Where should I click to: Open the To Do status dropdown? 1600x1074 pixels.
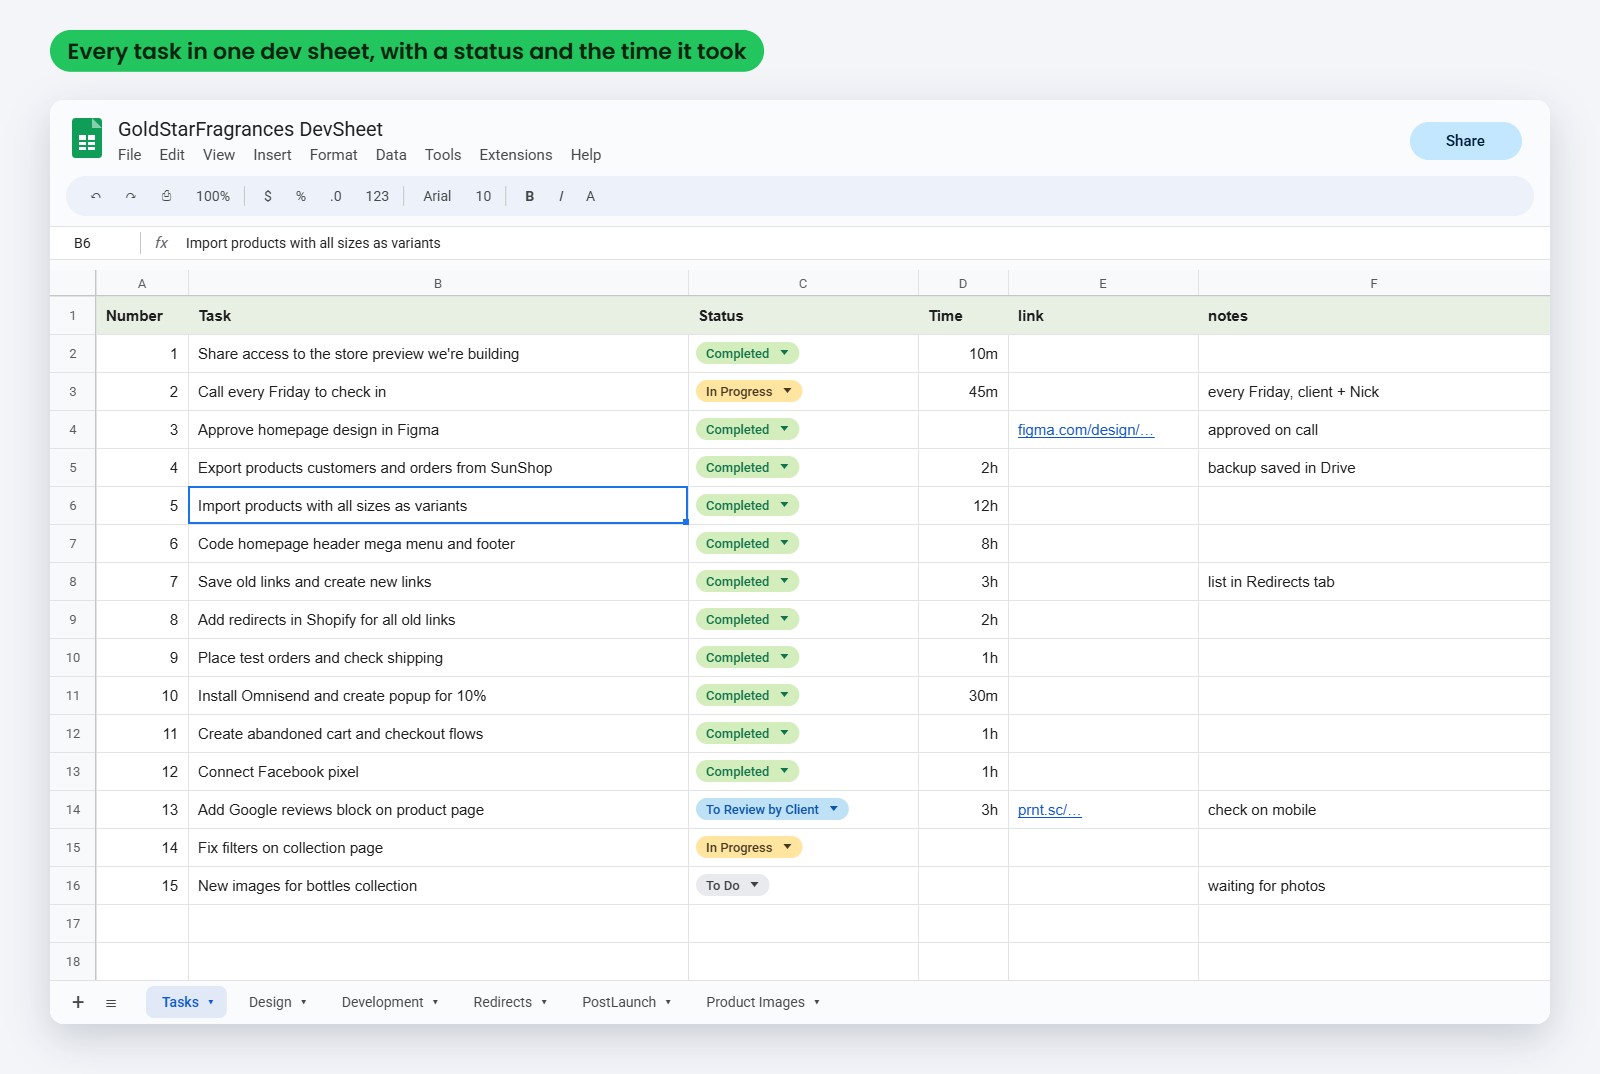click(732, 885)
